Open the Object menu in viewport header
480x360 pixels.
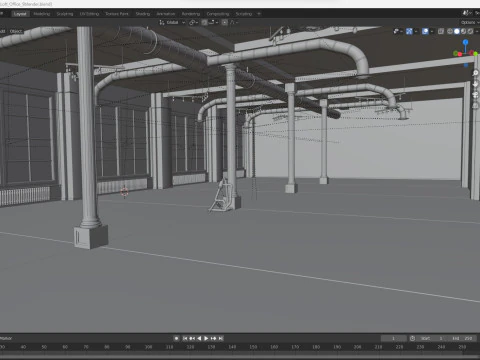(x=16, y=31)
